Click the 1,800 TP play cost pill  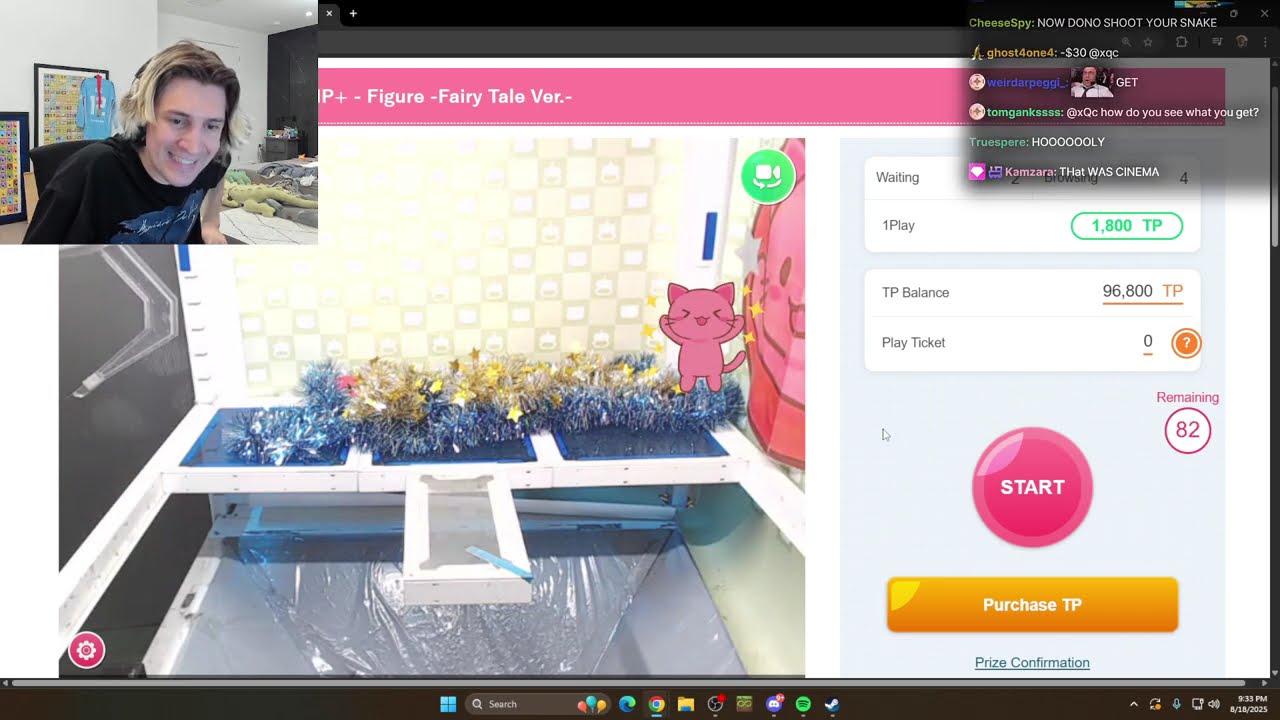(1127, 226)
